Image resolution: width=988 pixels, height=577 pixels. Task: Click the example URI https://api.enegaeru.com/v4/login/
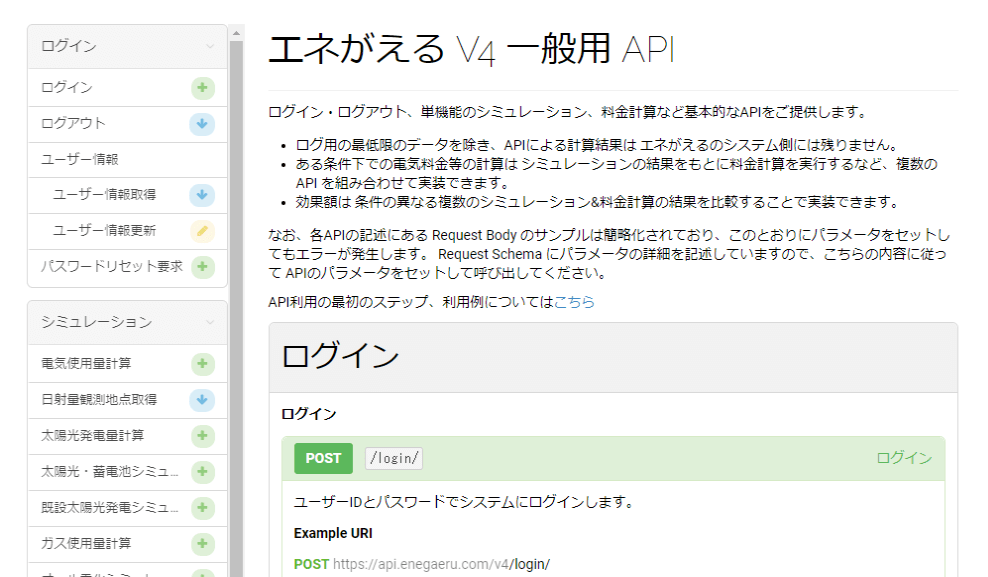tap(441, 564)
